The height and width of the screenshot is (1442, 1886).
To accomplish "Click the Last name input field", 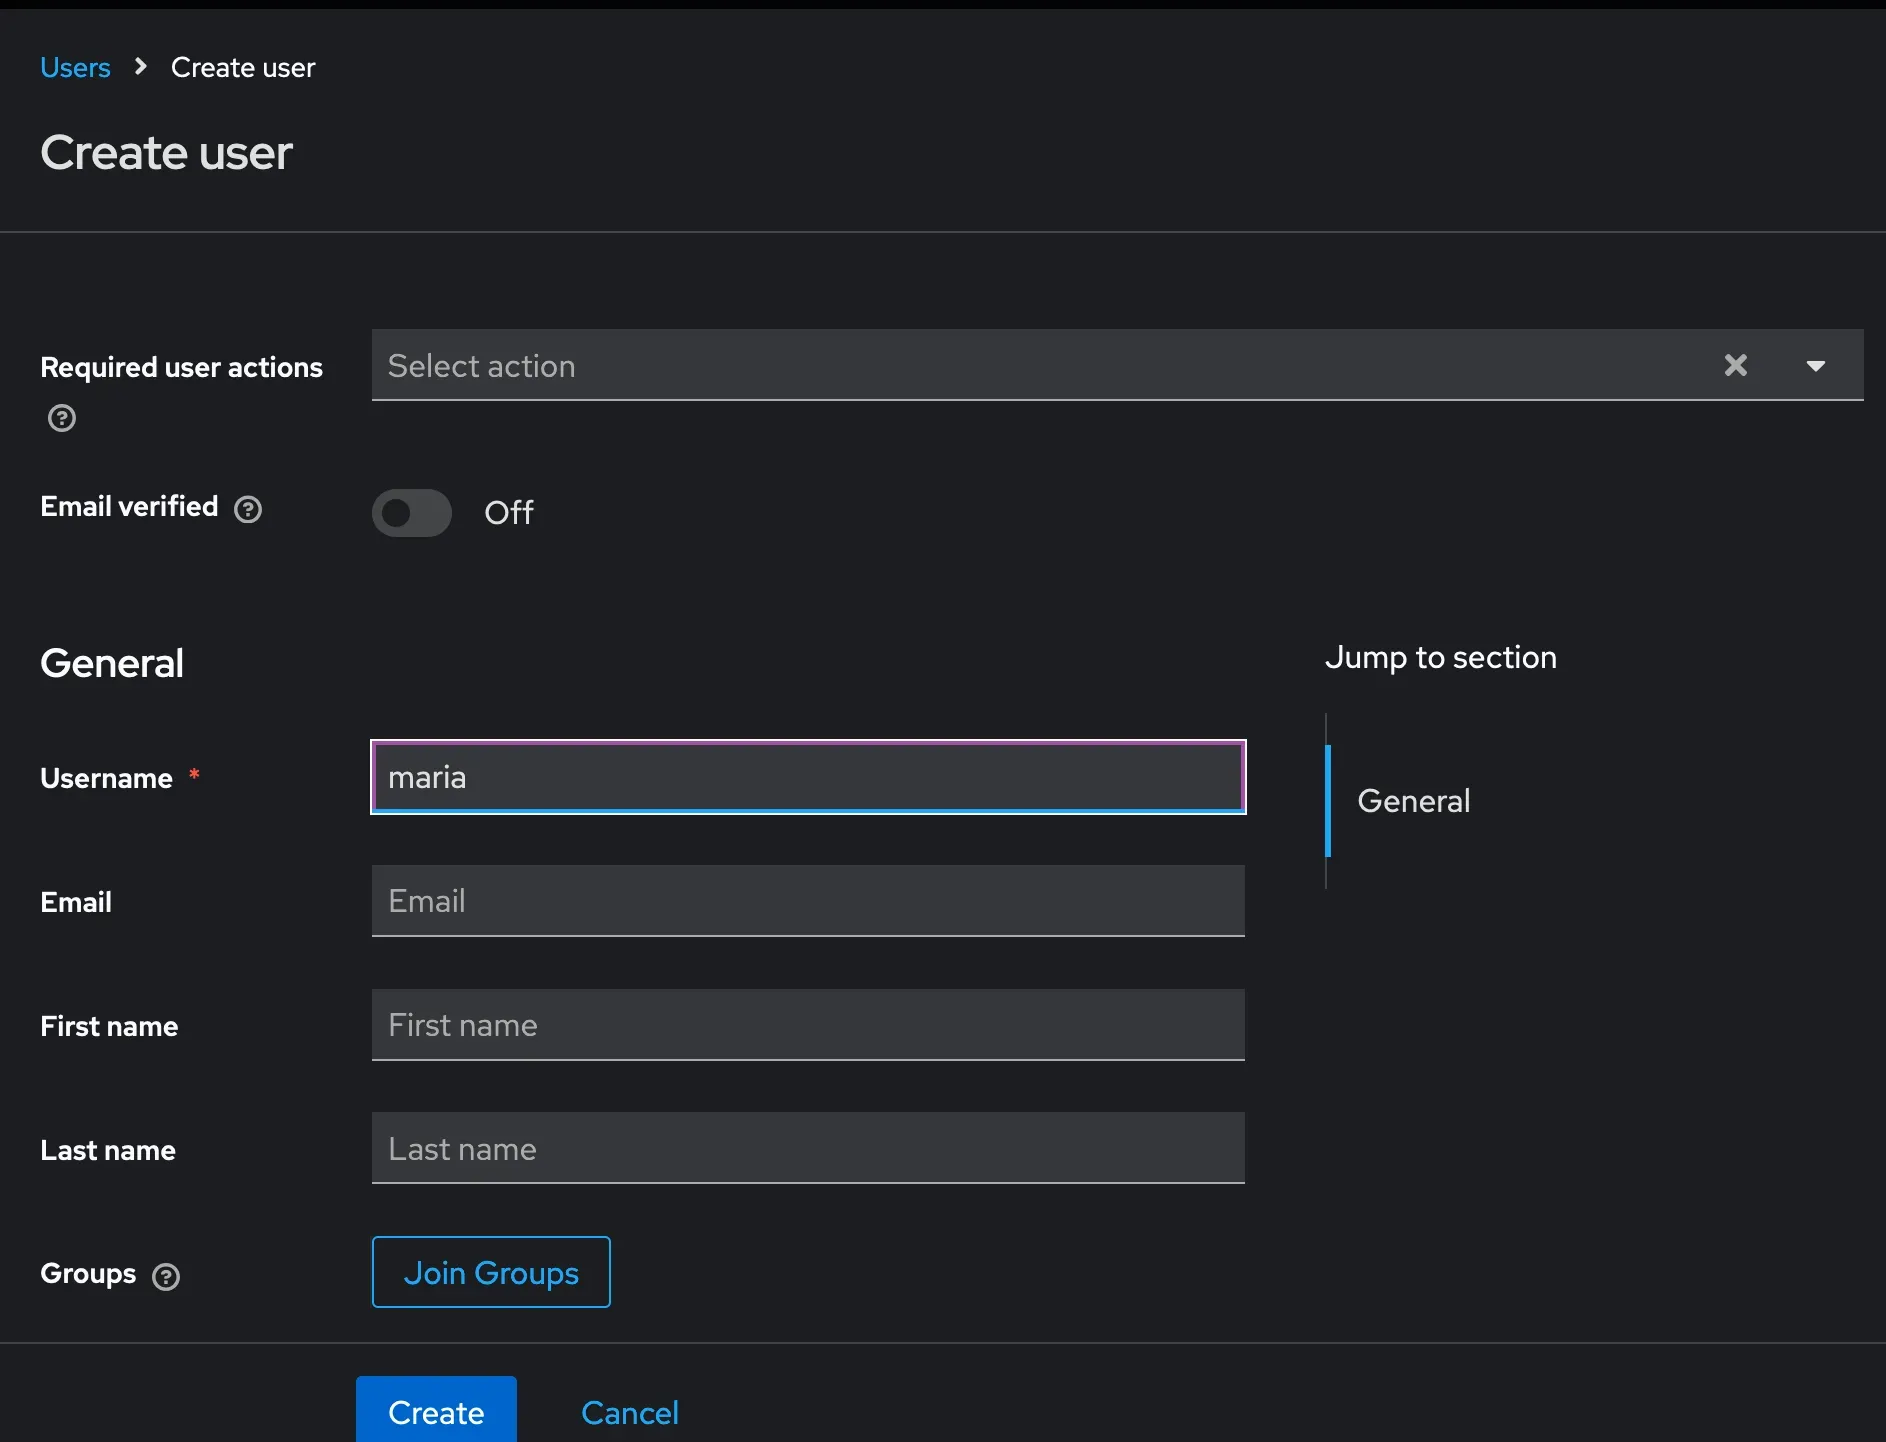I will (808, 1148).
